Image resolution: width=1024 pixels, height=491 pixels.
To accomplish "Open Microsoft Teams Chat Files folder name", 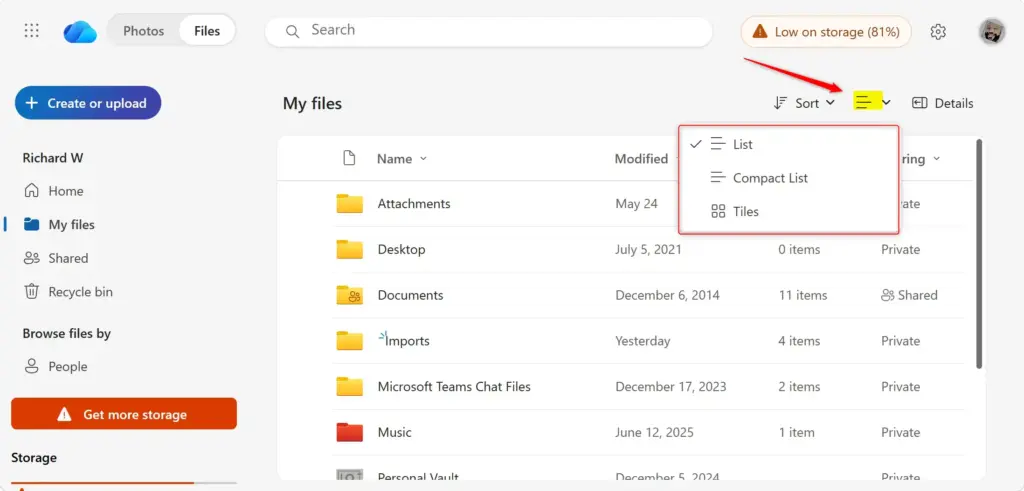I will click(454, 387).
